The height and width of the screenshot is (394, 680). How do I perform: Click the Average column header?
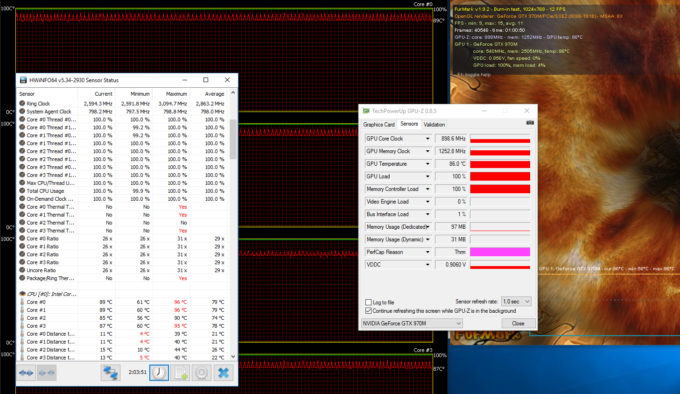point(214,94)
